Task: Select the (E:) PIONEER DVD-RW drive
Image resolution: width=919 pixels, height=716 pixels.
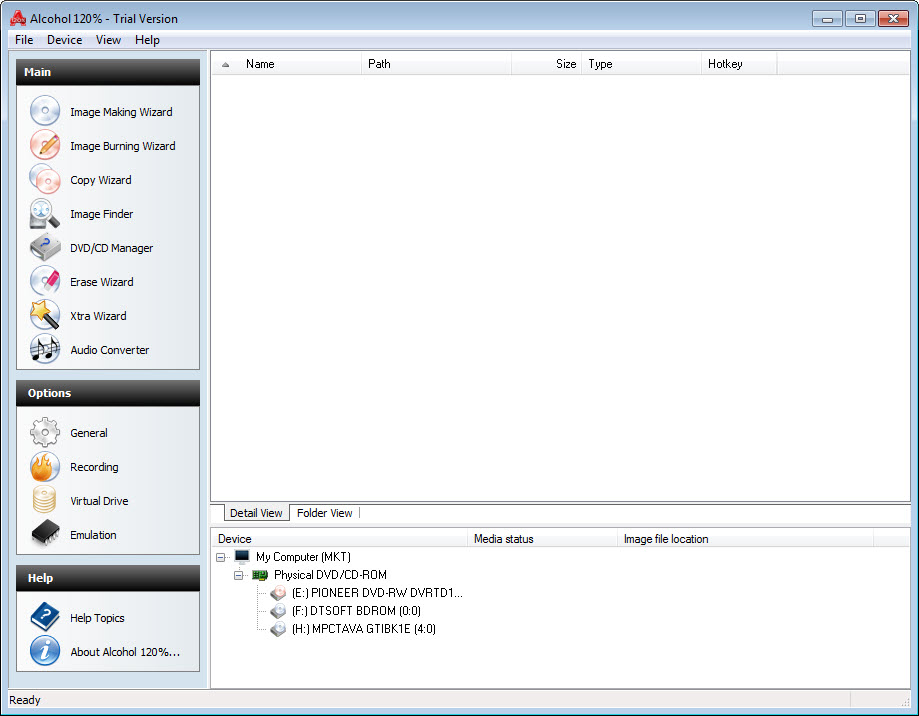Action: [x=377, y=593]
